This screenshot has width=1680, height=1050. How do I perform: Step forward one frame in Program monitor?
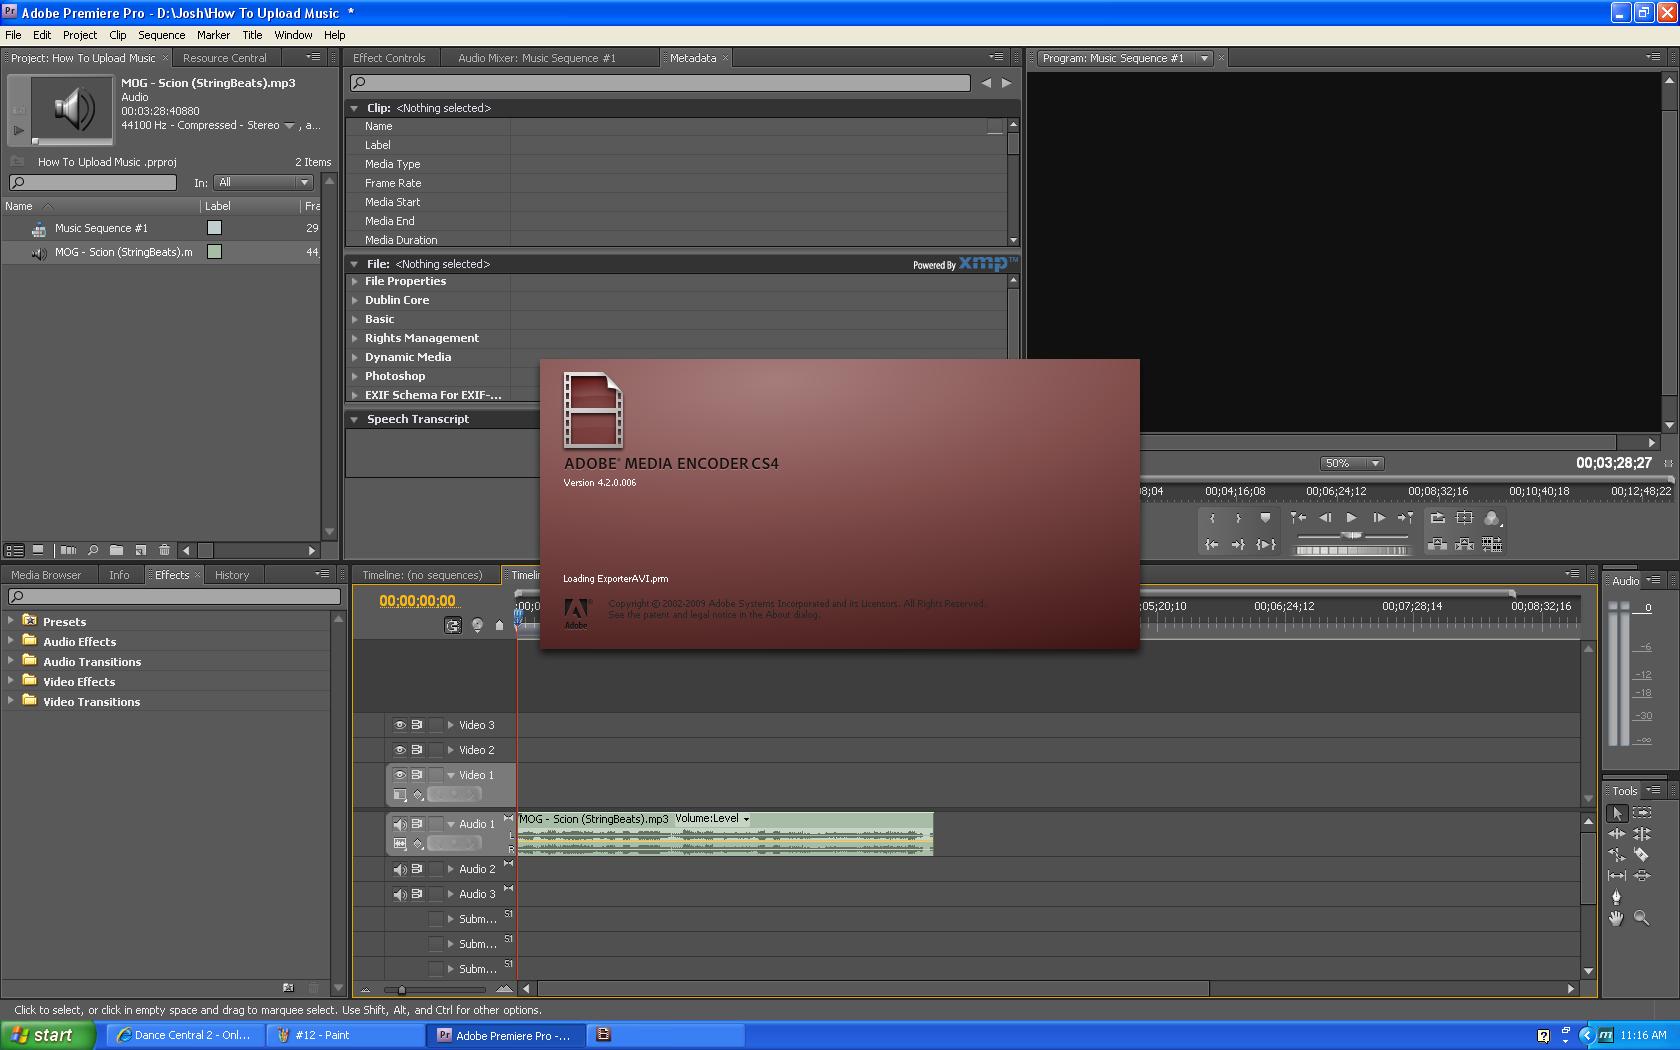(x=1379, y=518)
